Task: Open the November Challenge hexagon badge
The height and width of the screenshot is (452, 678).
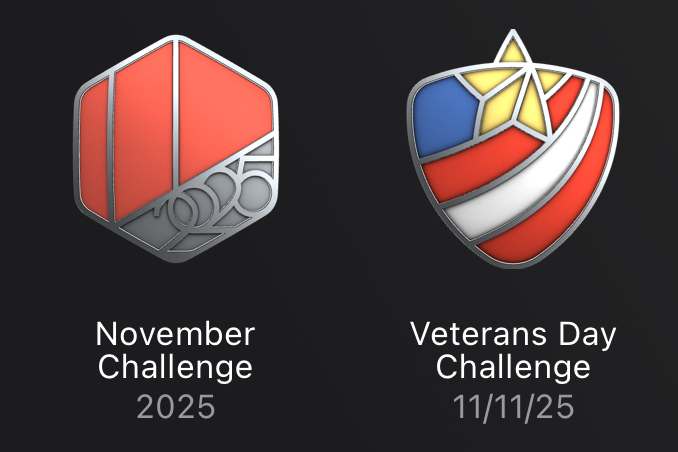Action: [x=176, y=148]
